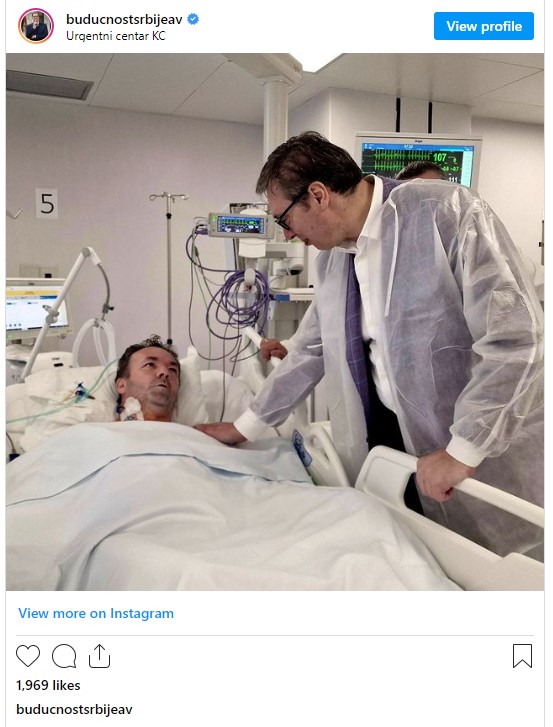553x727 pixels.
Task: Click the IV pole in the photo
Action: pos(169,264)
